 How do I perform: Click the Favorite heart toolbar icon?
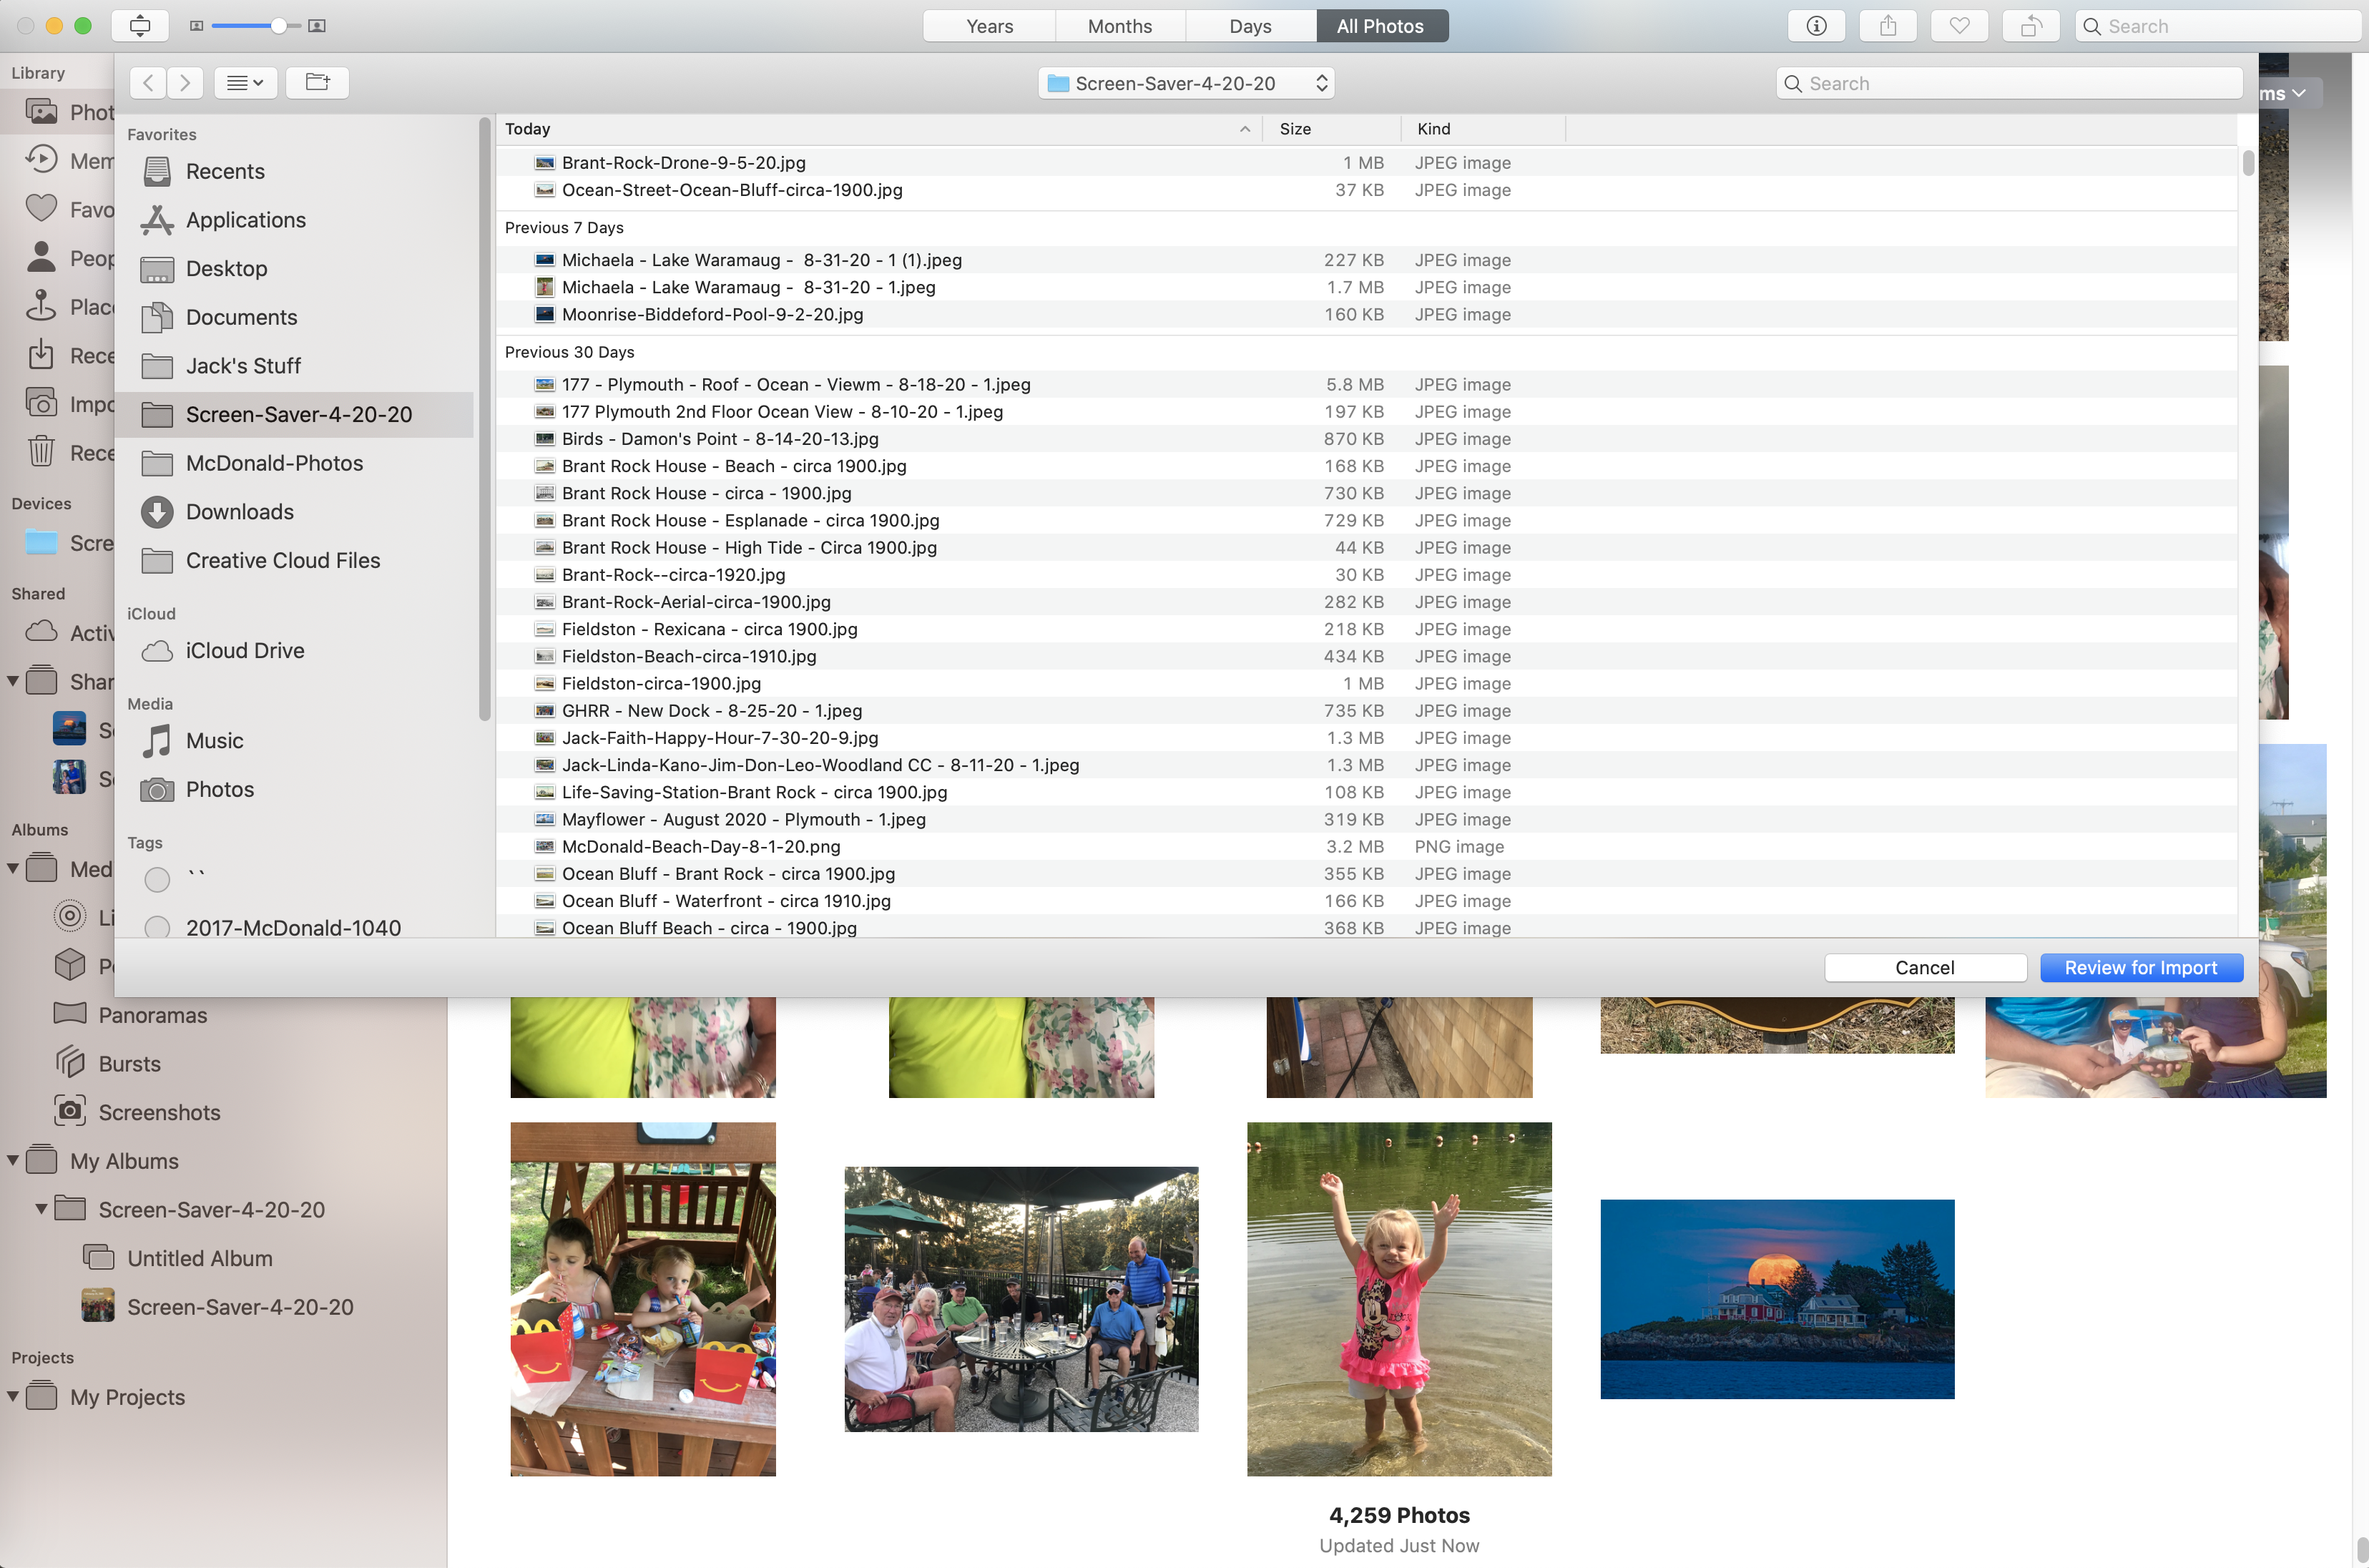point(1959,26)
